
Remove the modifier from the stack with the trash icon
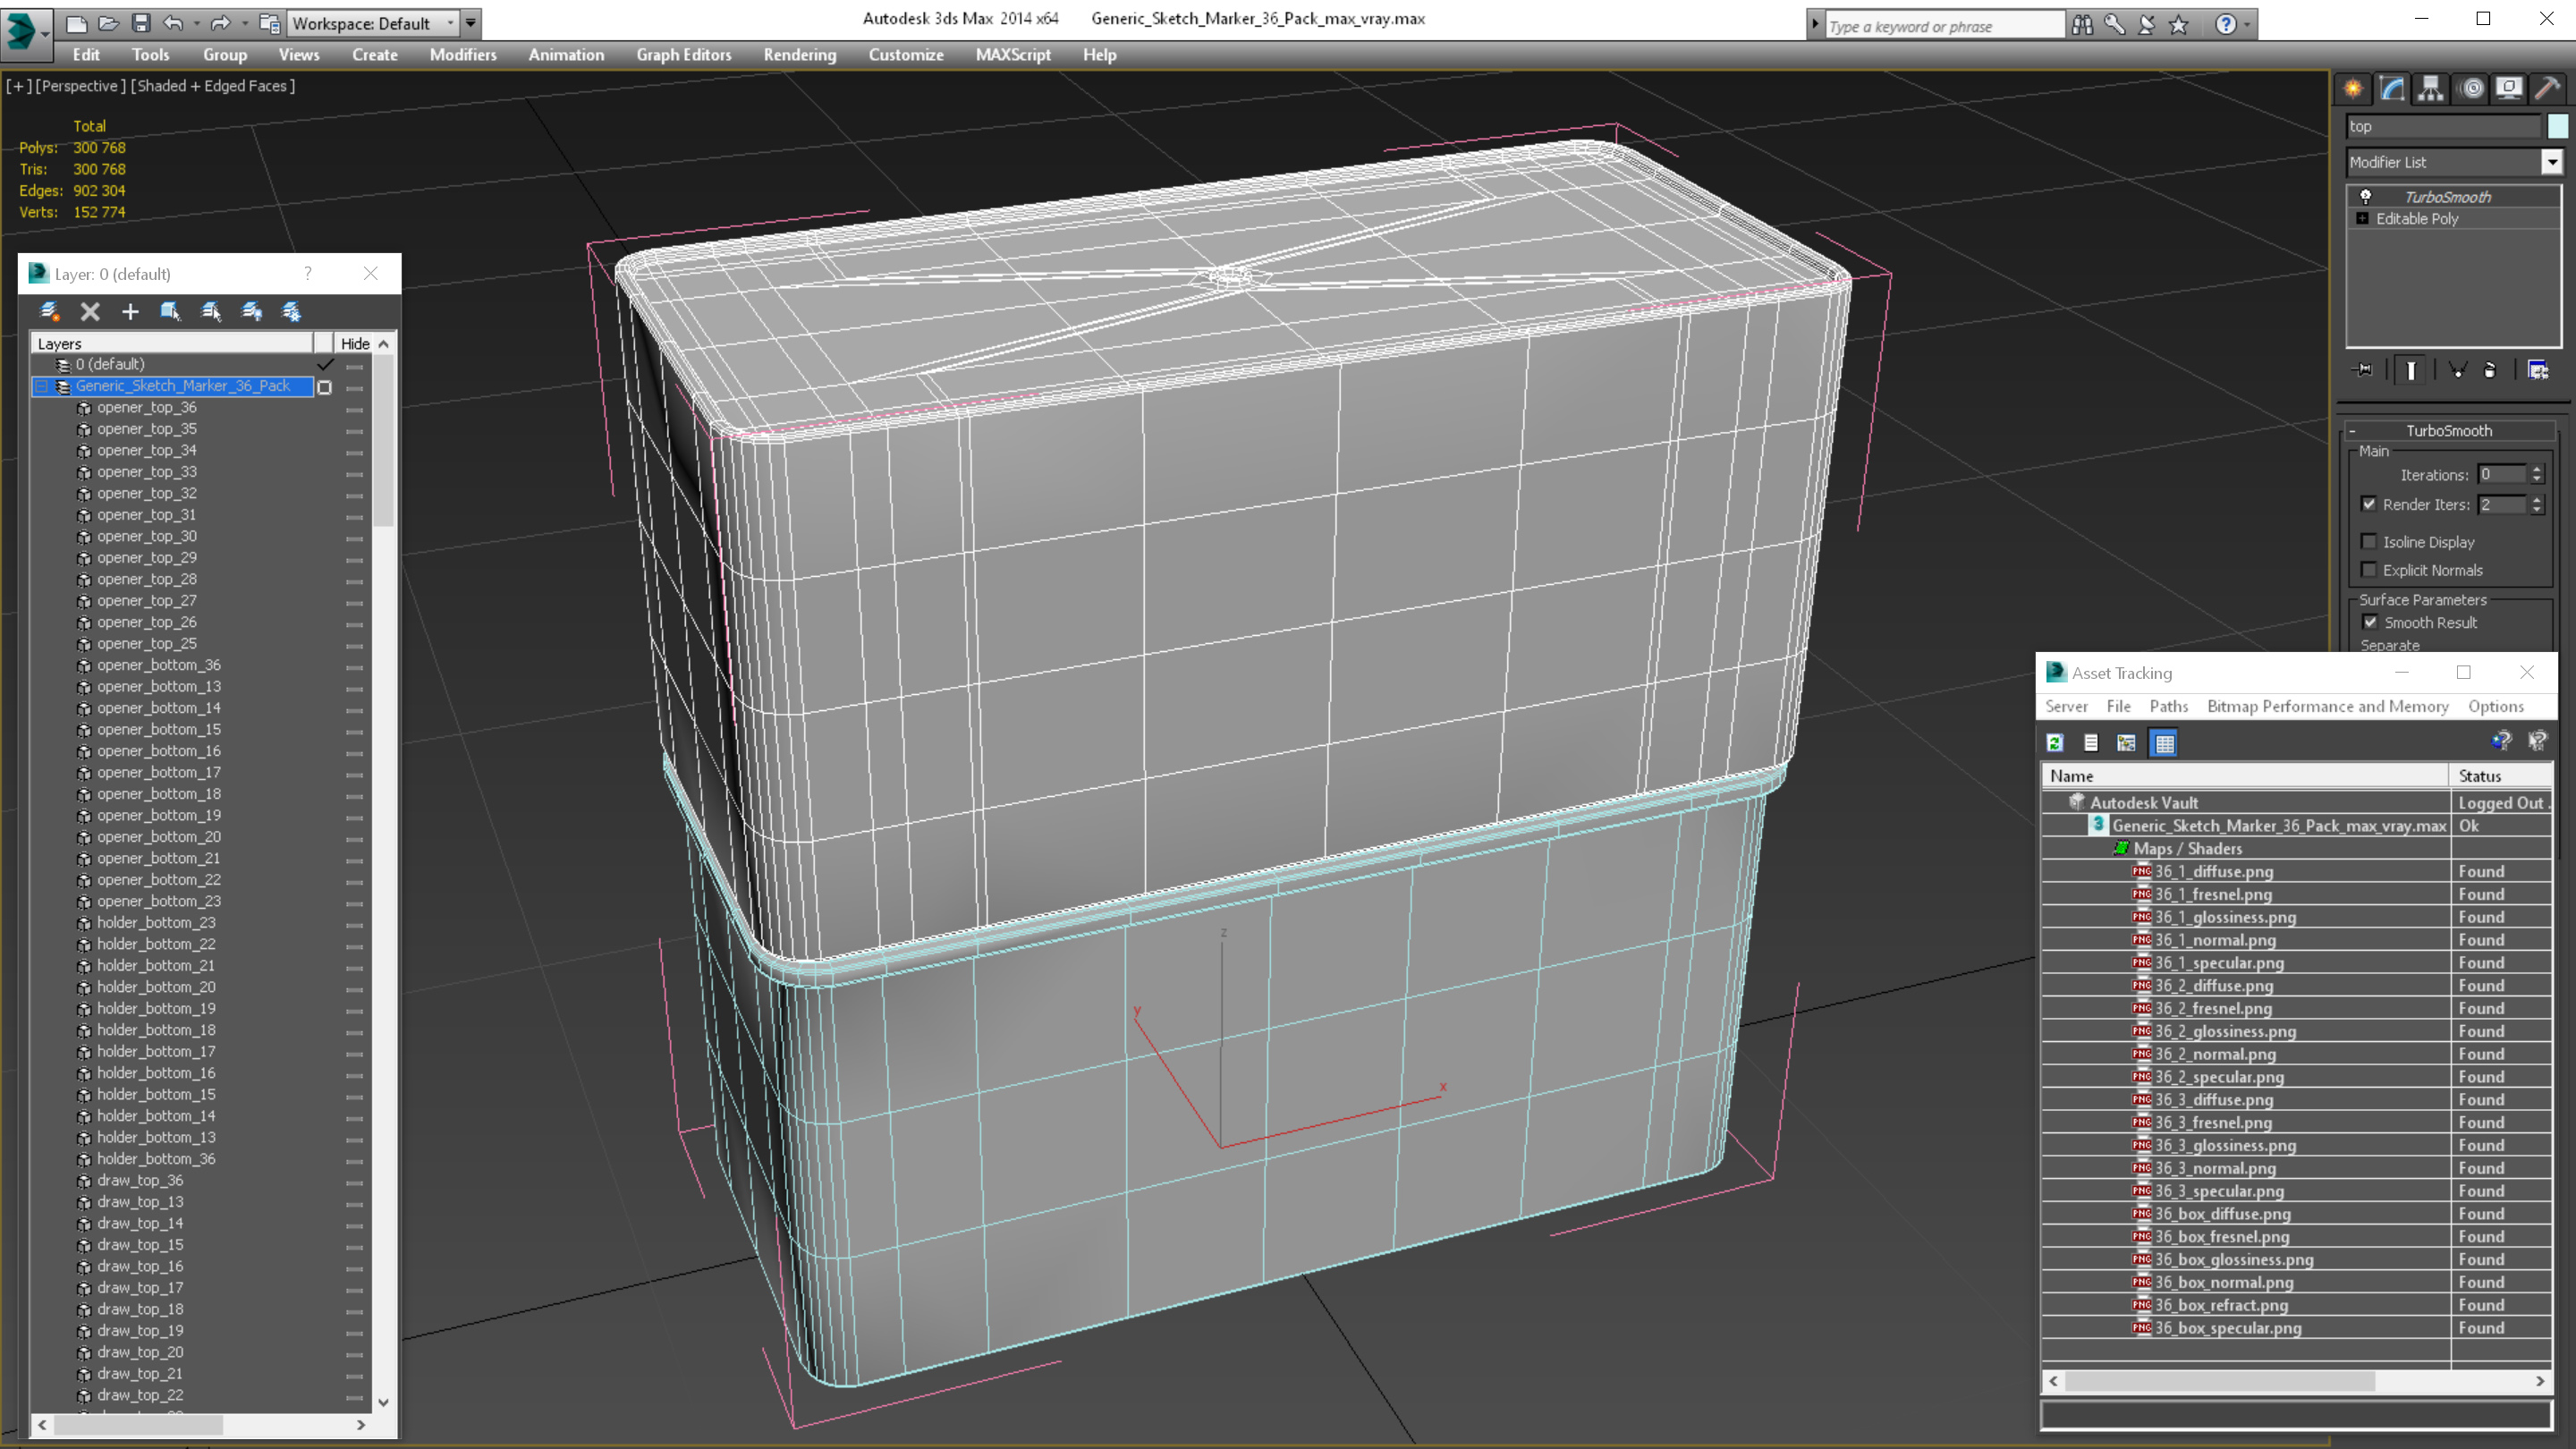point(2490,370)
